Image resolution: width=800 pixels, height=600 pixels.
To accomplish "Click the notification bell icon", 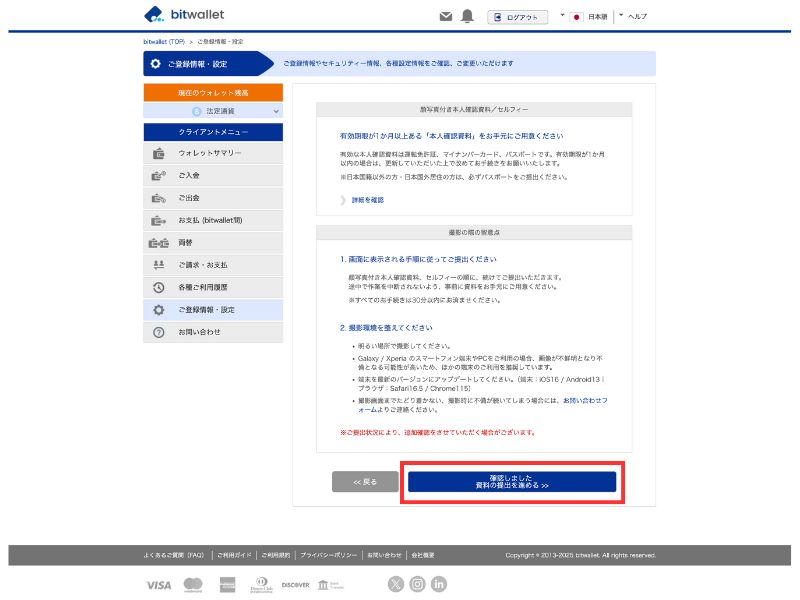I will 467,15.
